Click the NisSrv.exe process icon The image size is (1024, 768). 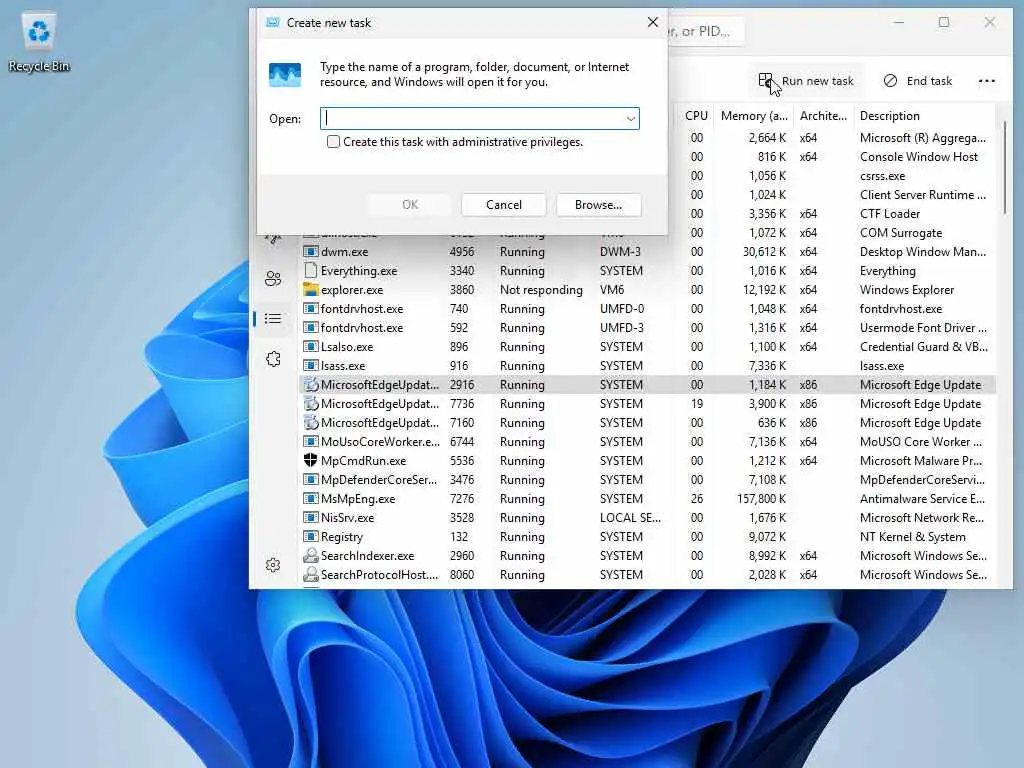310,517
